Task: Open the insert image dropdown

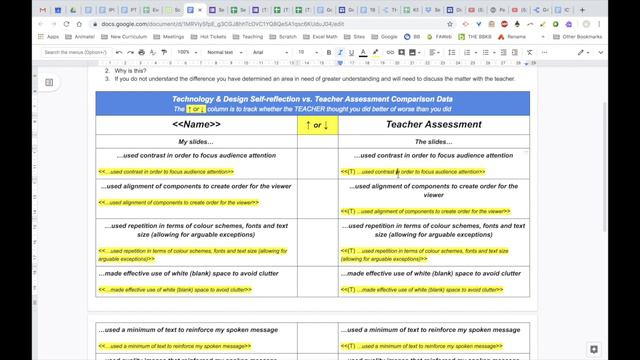Action: click(415, 52)
